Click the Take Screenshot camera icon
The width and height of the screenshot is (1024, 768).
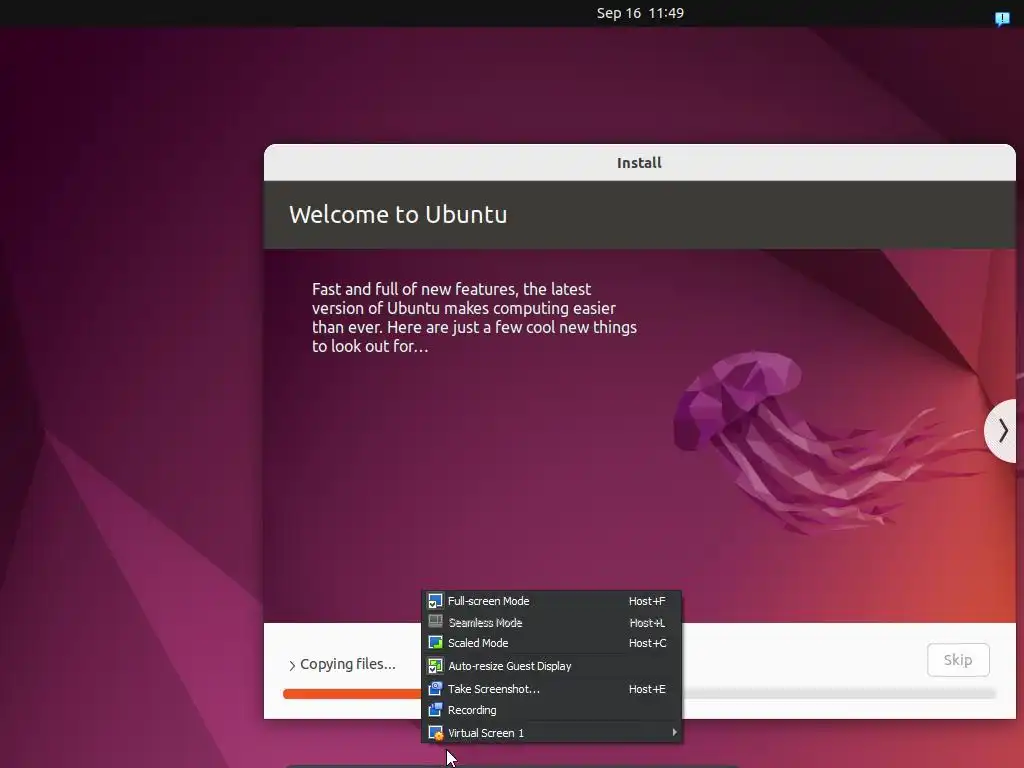coord(435,688)
